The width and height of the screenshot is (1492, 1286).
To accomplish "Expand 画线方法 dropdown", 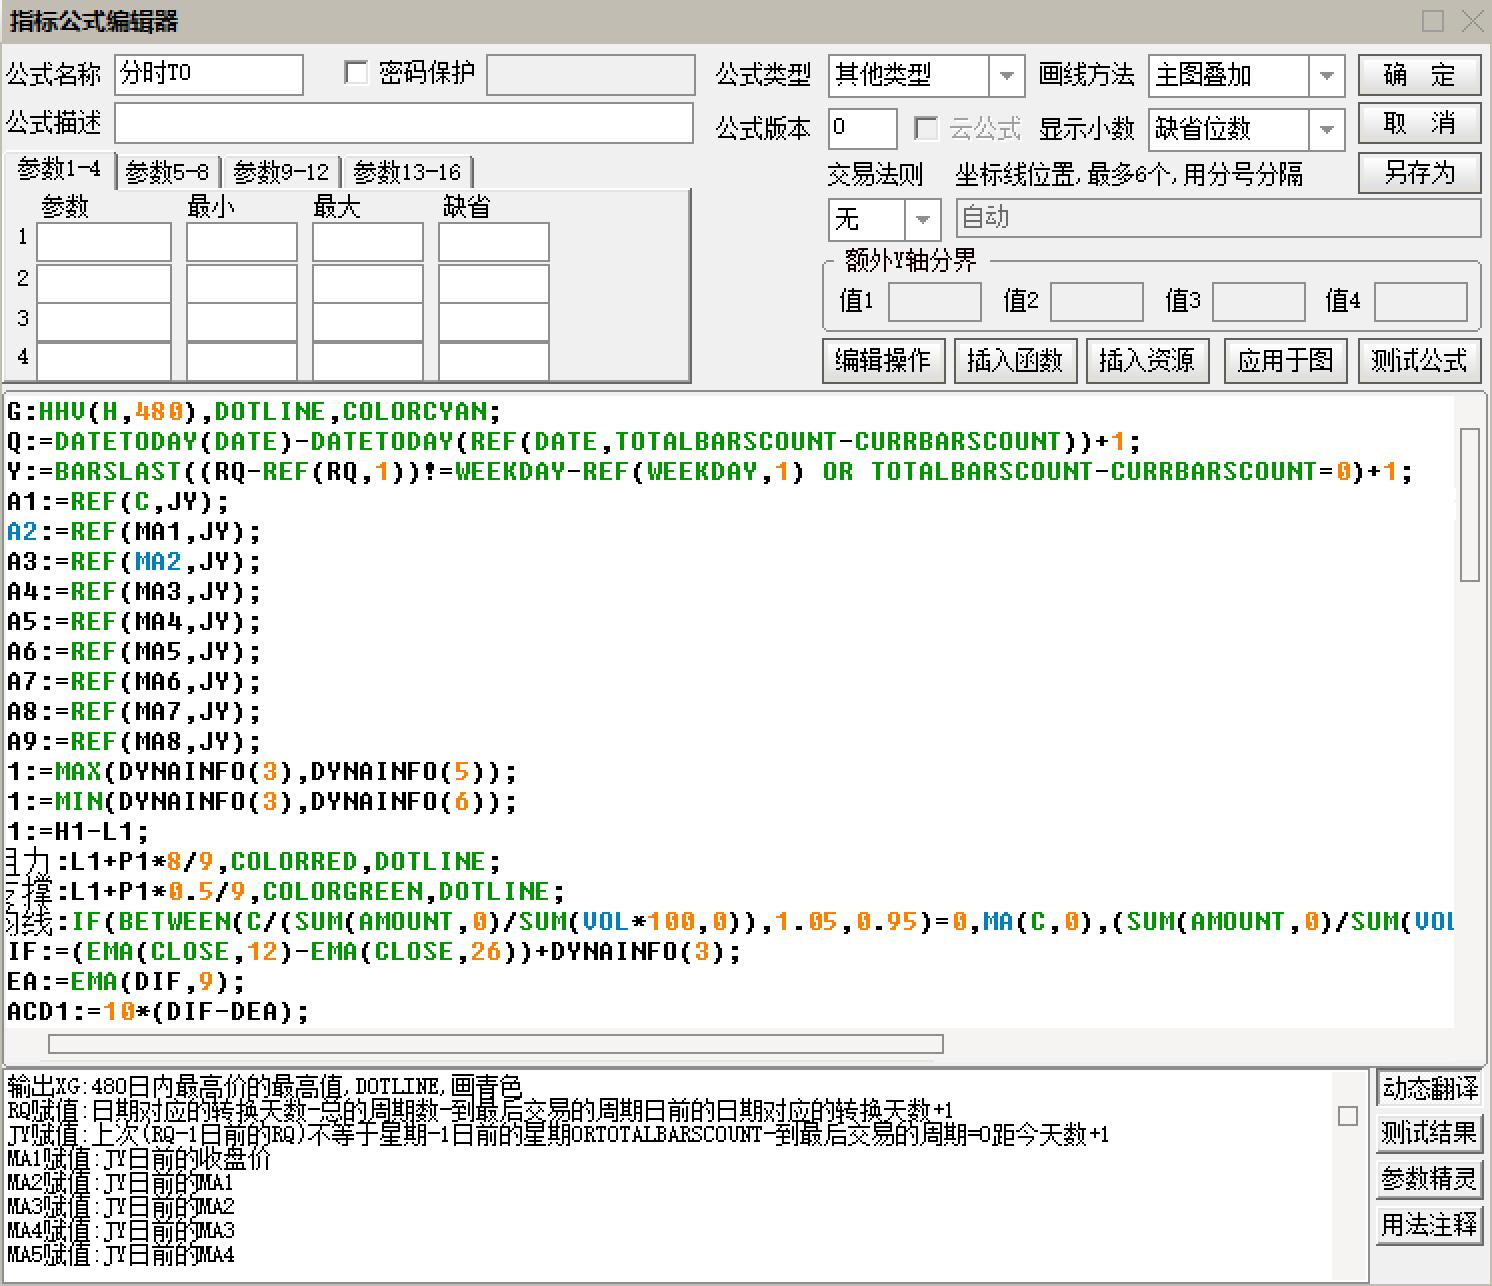I will [1327, 75].
